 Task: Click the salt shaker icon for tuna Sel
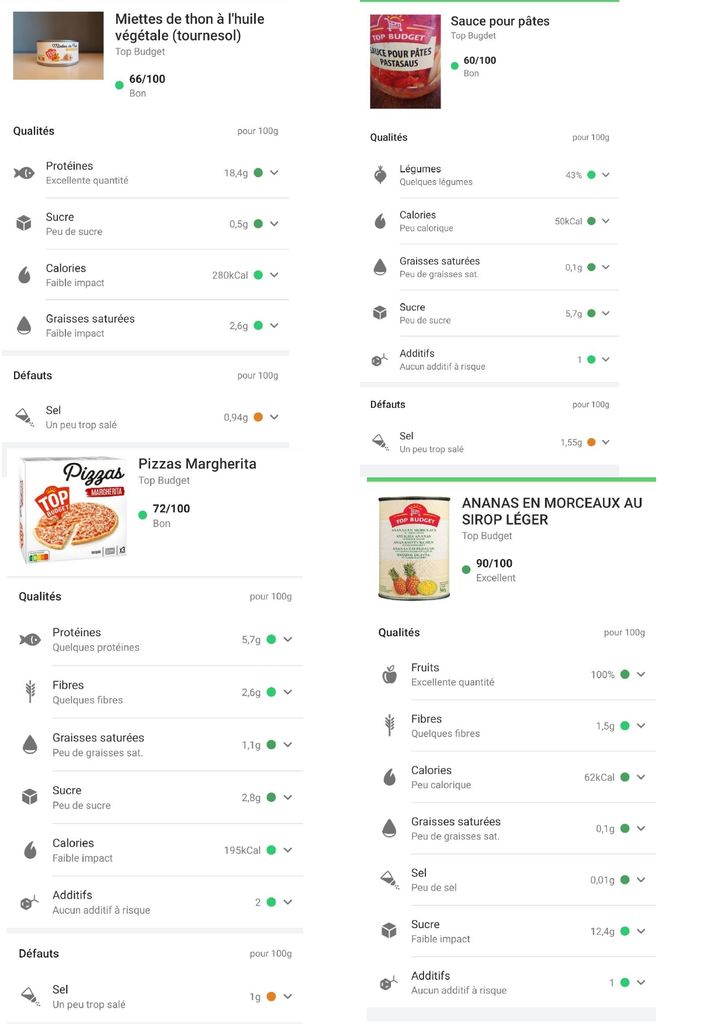click(24, 417)
